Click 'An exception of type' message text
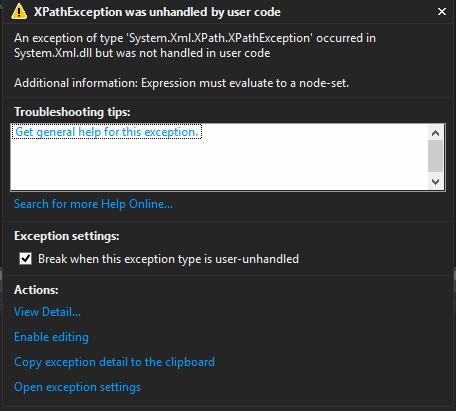Screen dimensions: 456x411 click(195, 45)
